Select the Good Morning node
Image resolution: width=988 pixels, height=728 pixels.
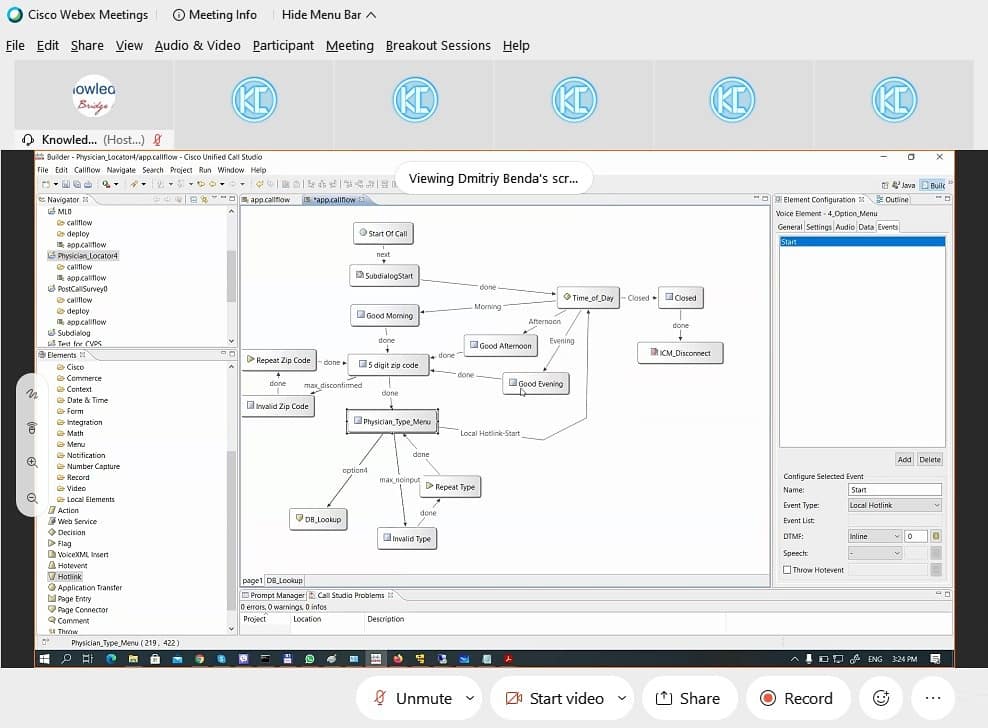384,315
